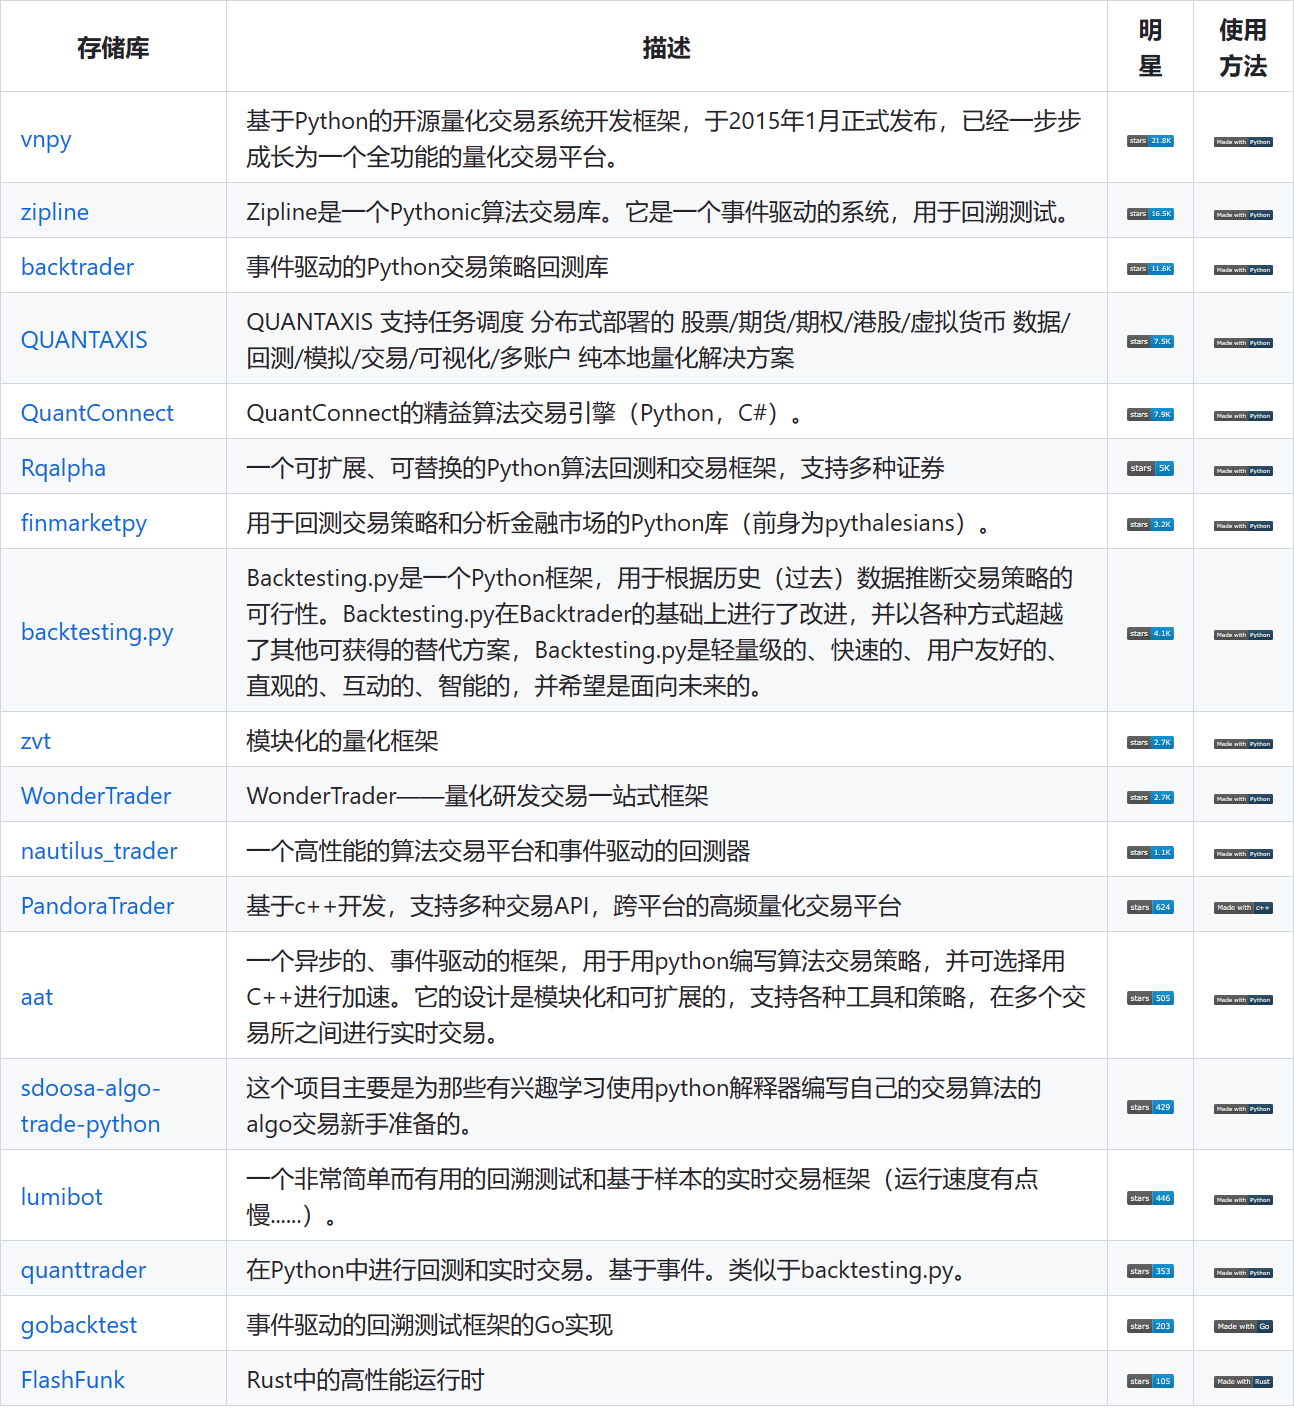Click the 353 stars badge for quanttrader
Viewport: 1294px width, 1414px height.
(x=1150, y=1271)
